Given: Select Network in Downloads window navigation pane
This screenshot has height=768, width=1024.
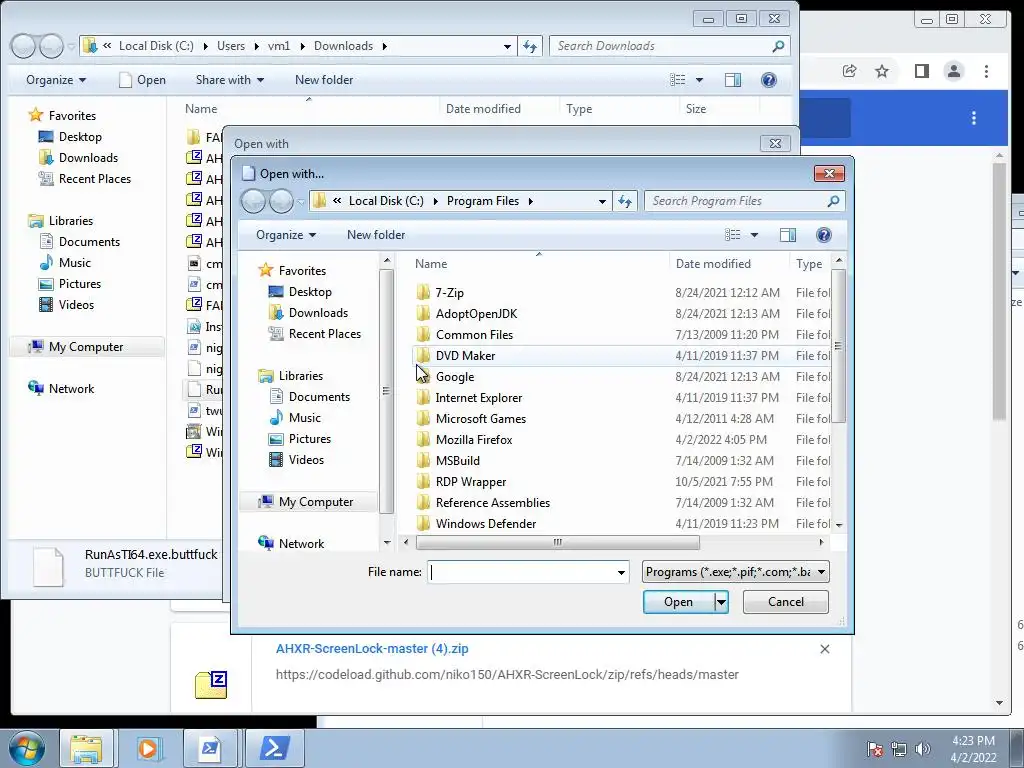Looking at the screenshot, I should point(61,389).
